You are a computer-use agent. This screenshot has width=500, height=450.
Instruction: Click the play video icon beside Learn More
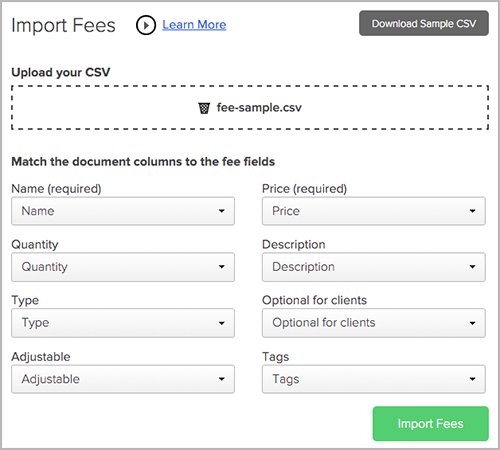click(x=146, y=25)
